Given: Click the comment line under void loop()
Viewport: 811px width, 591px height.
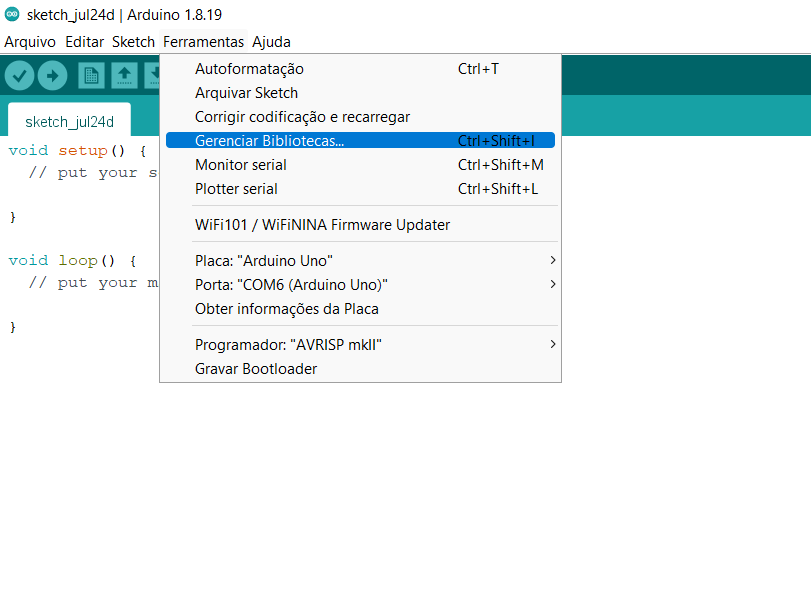Looking at the screenshot, I should 93,282.
